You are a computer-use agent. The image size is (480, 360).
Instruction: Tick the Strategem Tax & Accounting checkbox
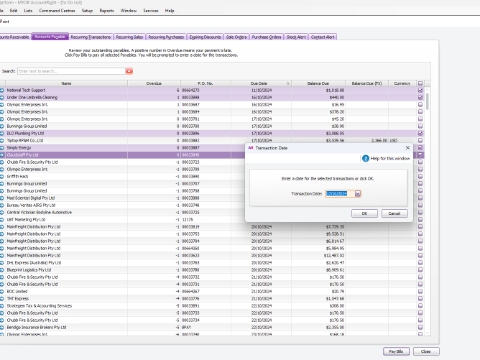tap(420, 306)
